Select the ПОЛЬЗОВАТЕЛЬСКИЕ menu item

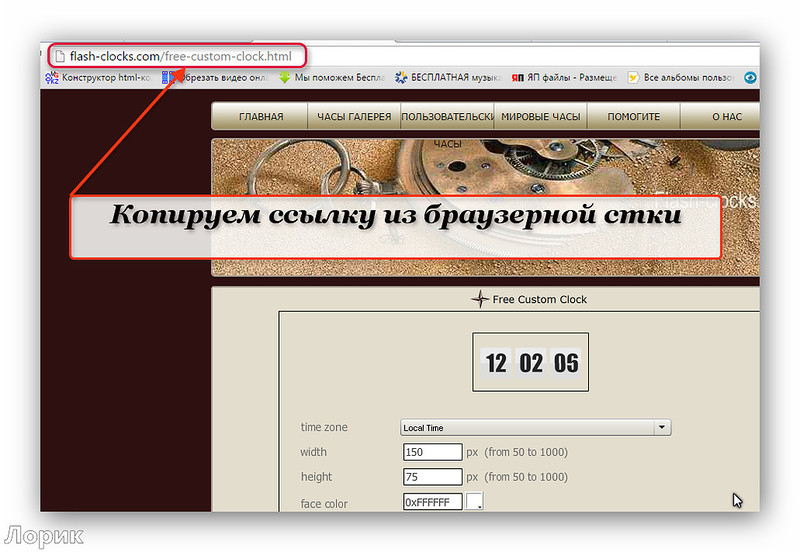point(447,117)
